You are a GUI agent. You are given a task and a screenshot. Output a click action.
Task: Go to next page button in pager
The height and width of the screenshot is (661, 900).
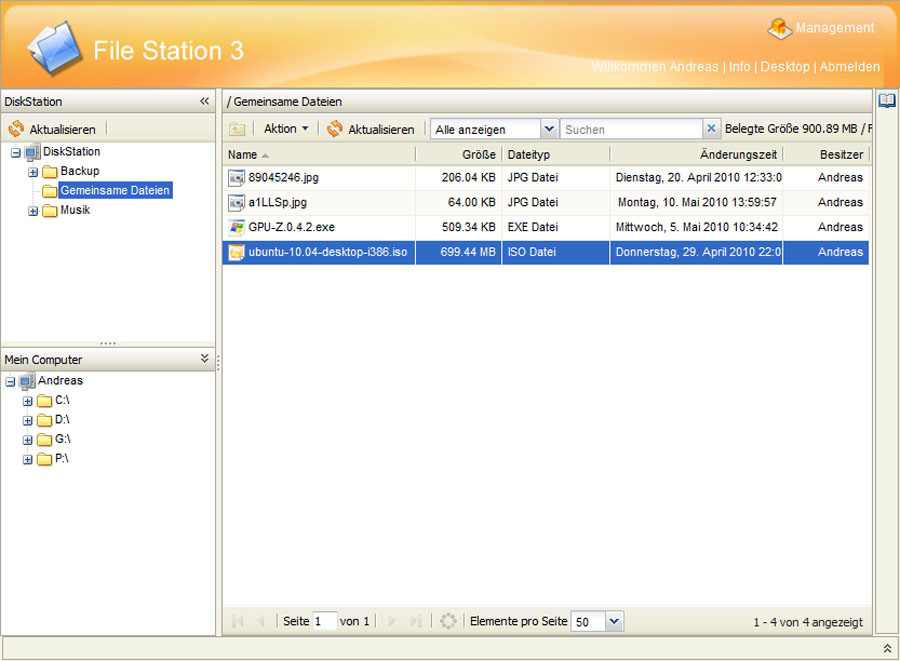(392, 621)
